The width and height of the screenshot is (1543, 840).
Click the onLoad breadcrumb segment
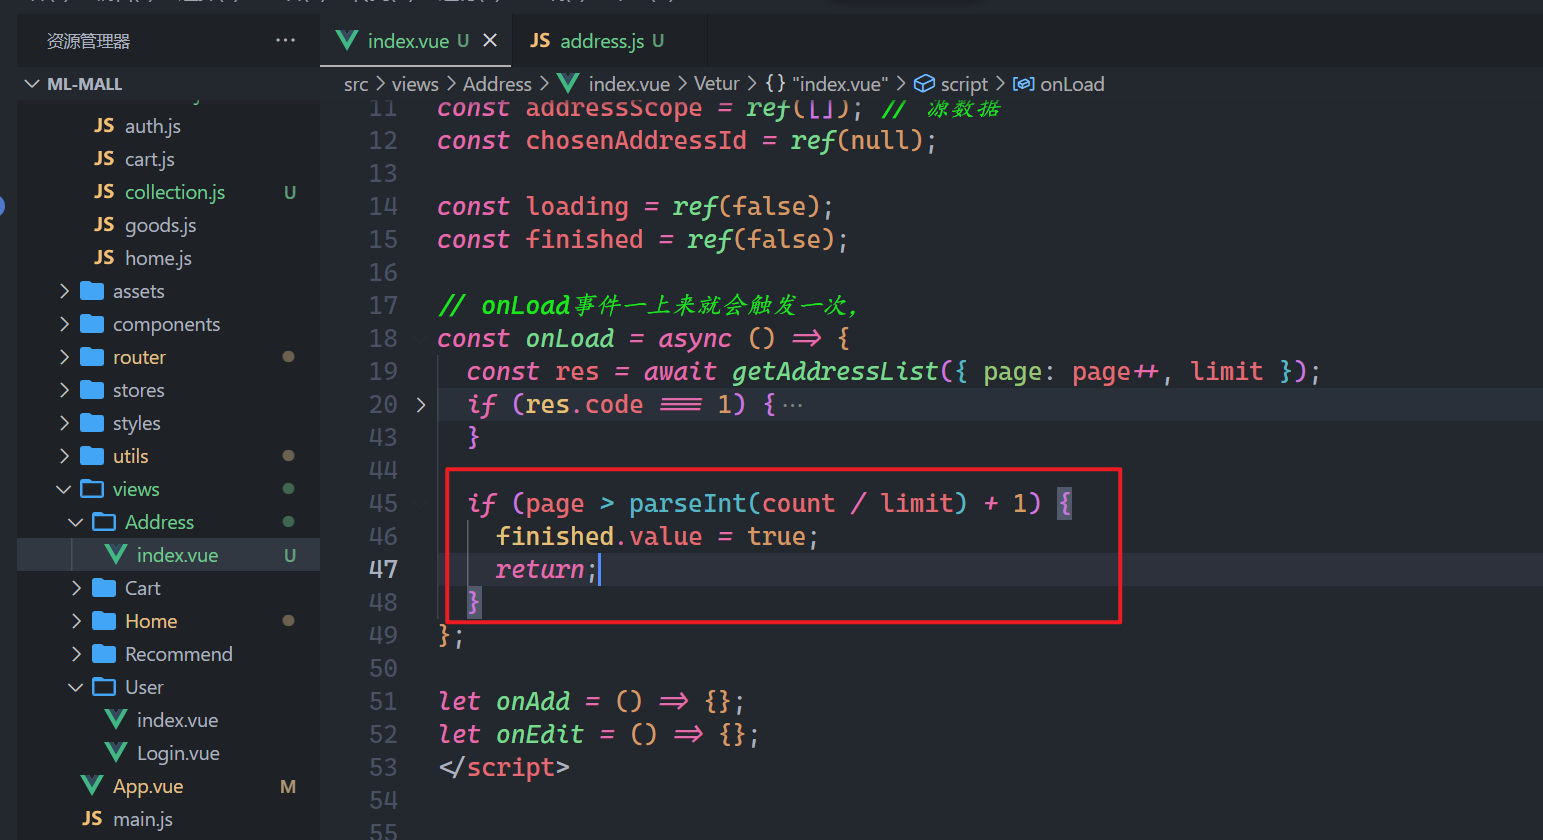pos(1072,84)
